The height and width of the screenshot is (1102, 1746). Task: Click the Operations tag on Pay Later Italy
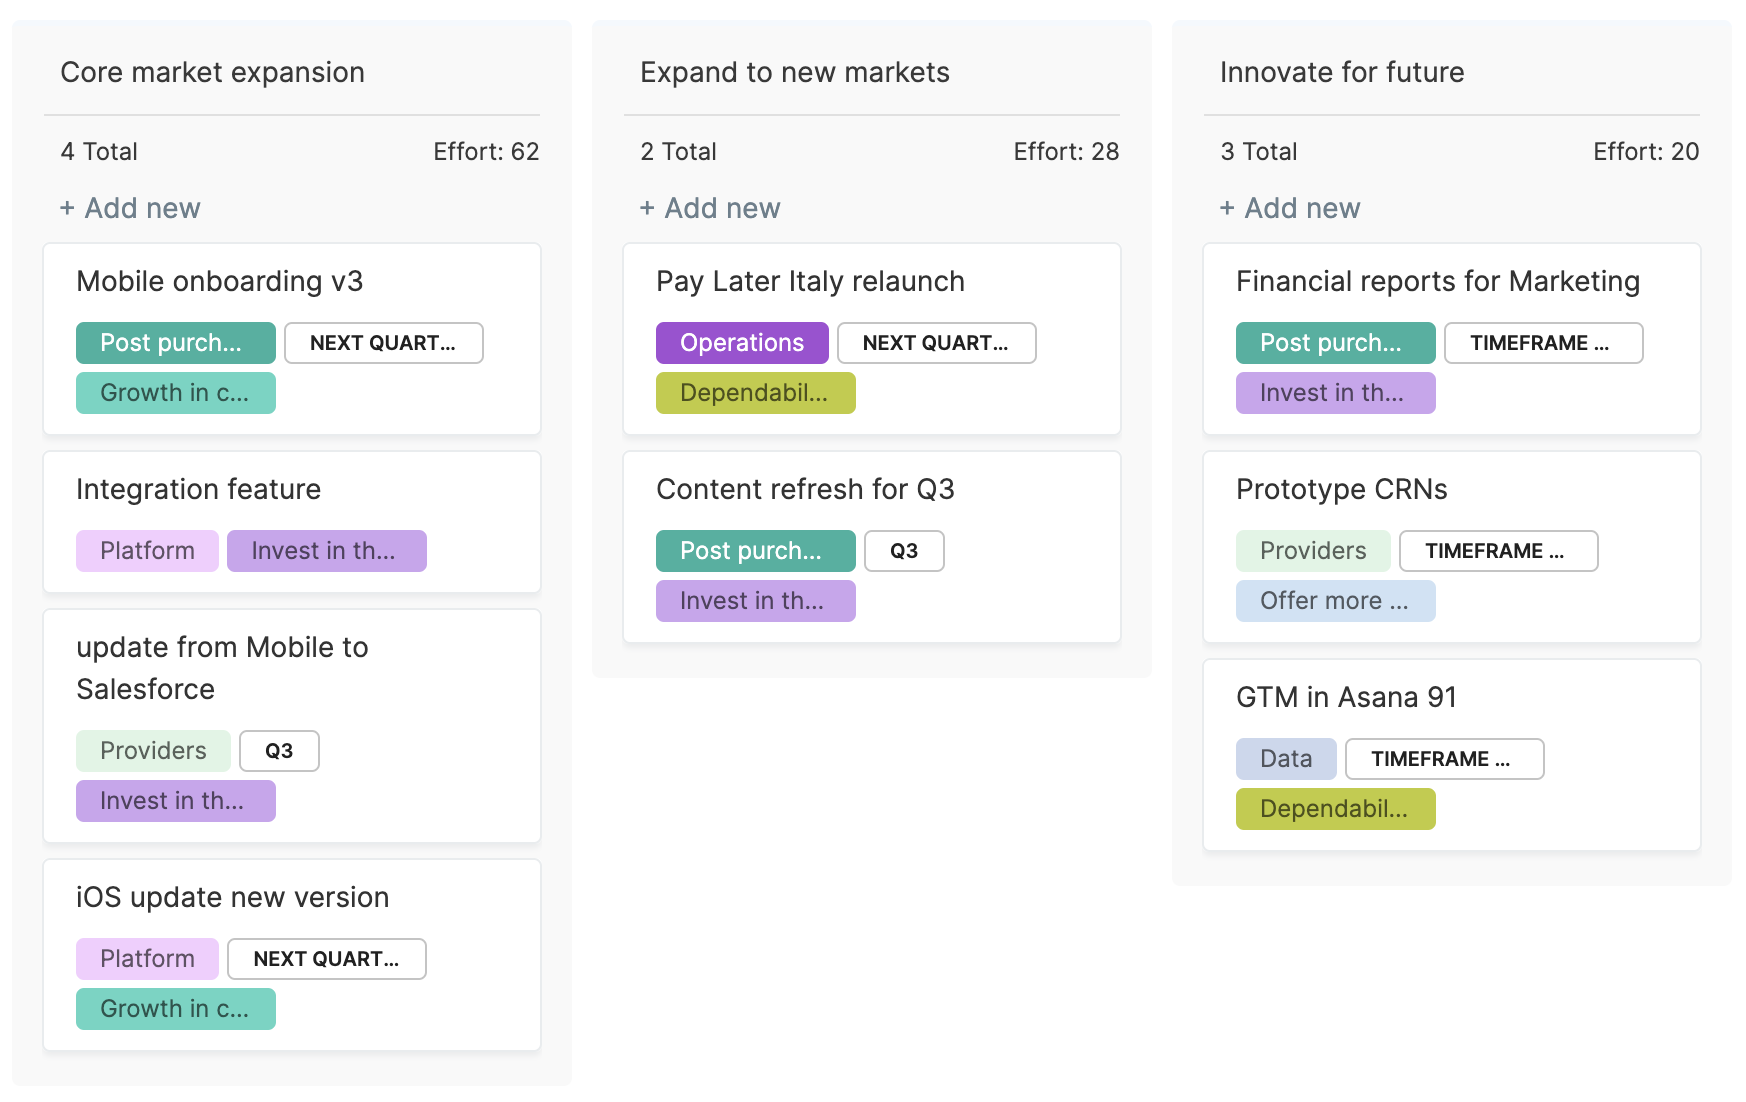(x=742, y=343)
